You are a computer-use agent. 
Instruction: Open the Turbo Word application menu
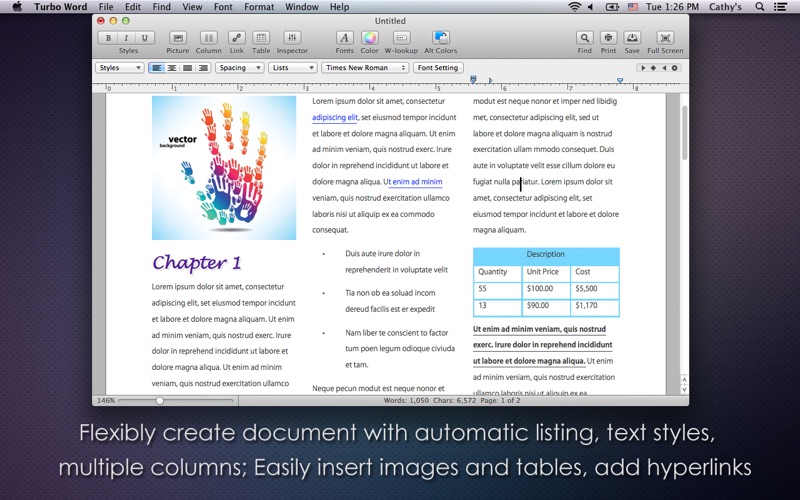coord(61,7)
